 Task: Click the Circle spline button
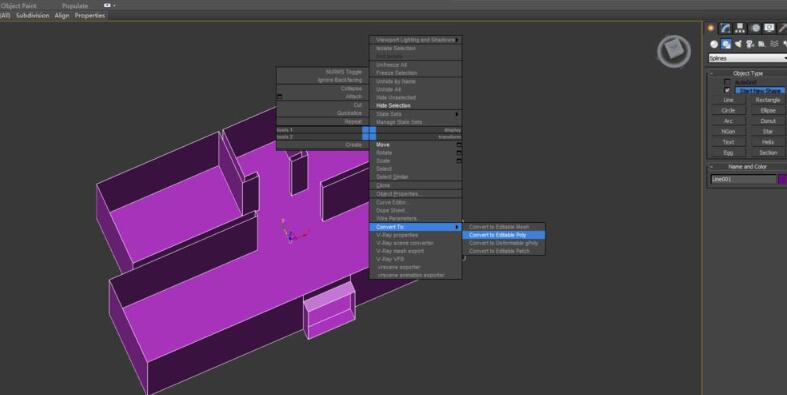[x=728, y=110]
